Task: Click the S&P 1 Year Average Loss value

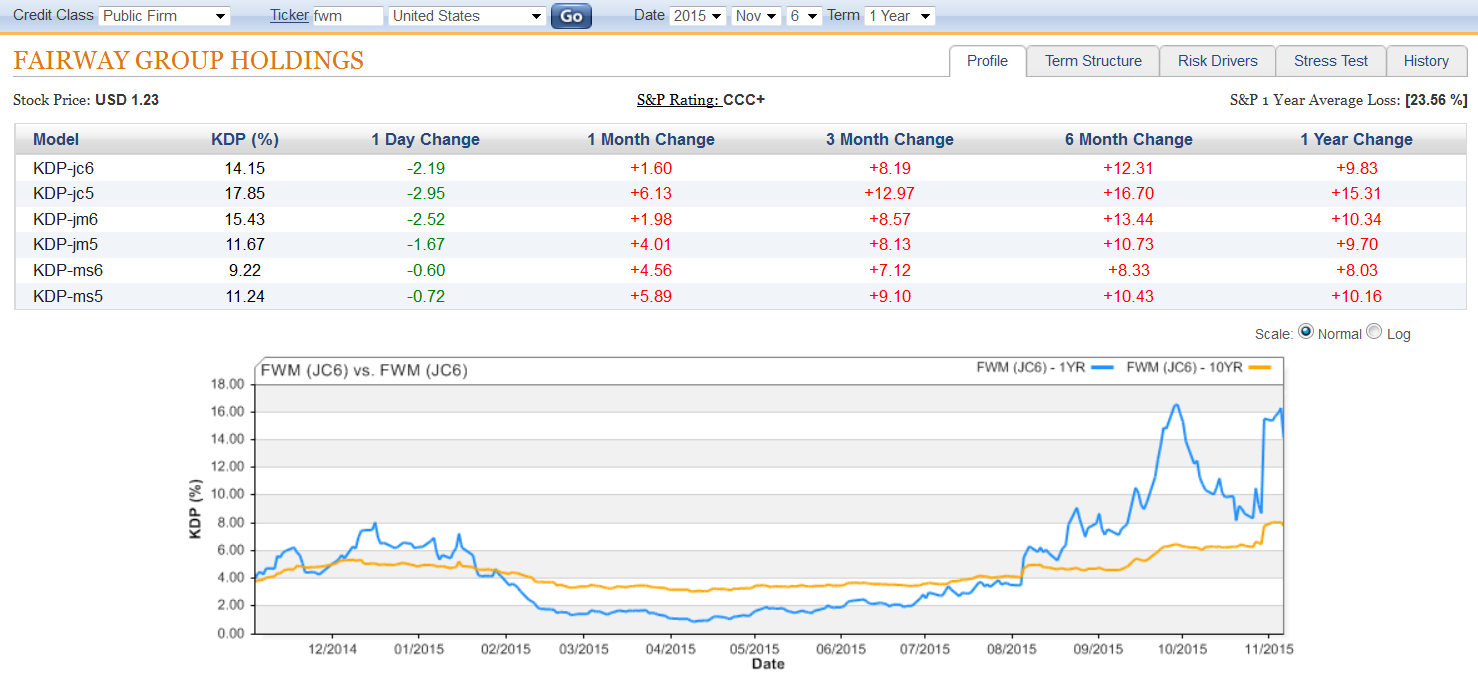Action: pyautogui.click(x=1436, y=100)
